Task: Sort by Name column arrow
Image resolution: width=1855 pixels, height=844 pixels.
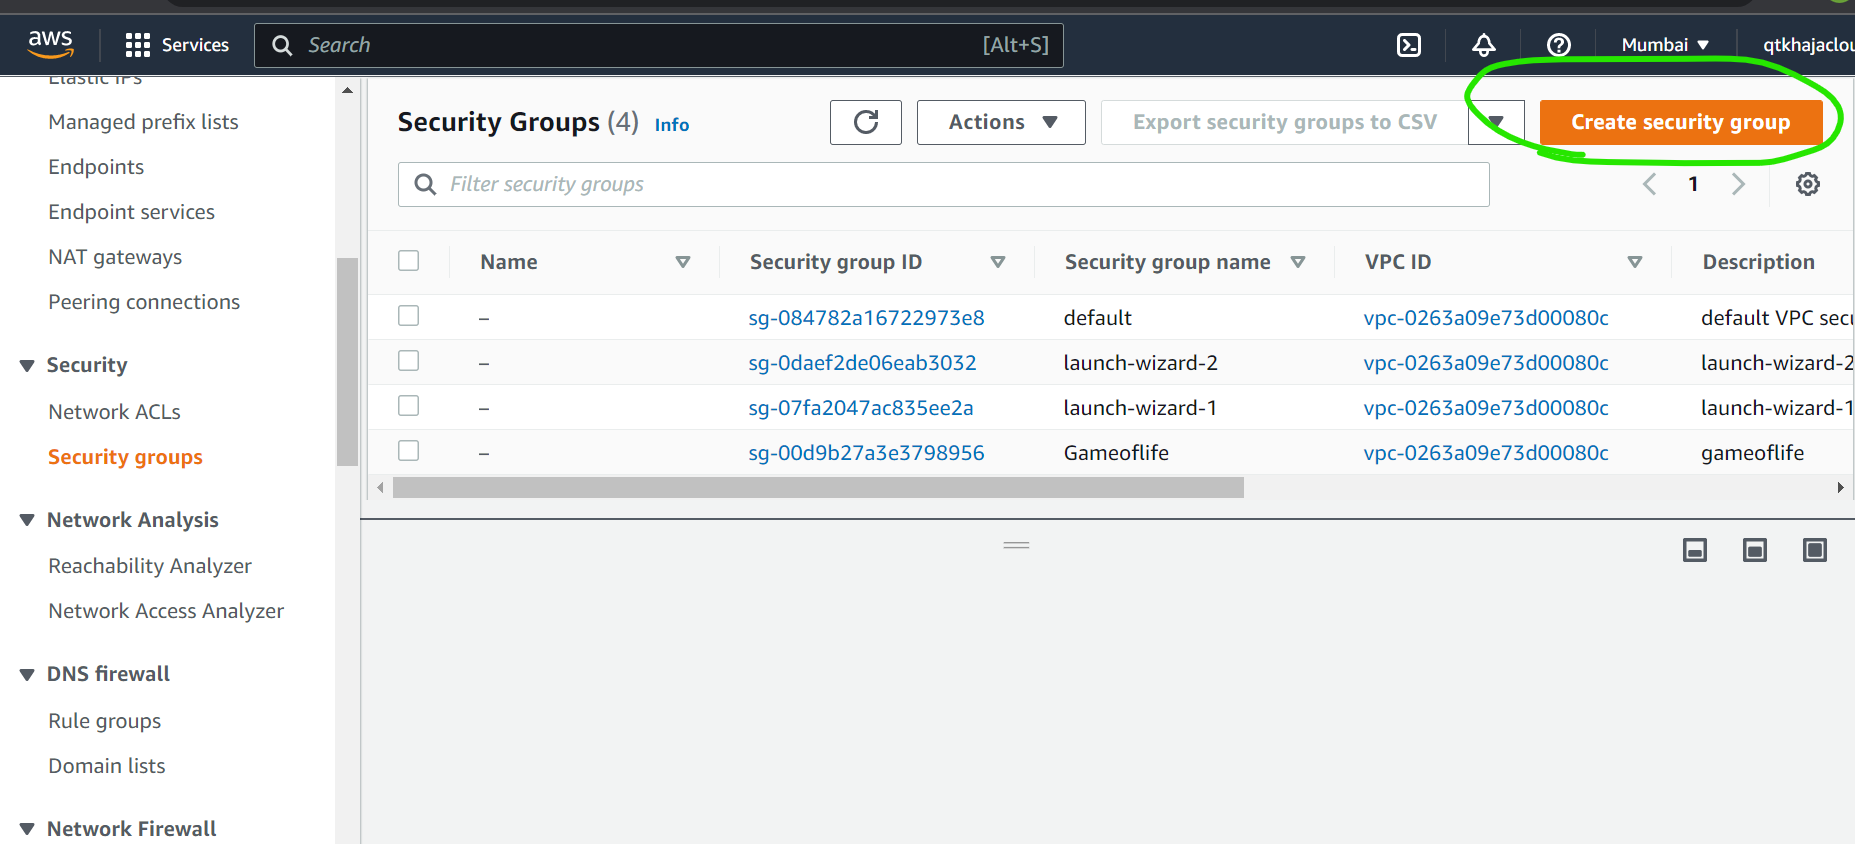Action: (x=683, y=262)
